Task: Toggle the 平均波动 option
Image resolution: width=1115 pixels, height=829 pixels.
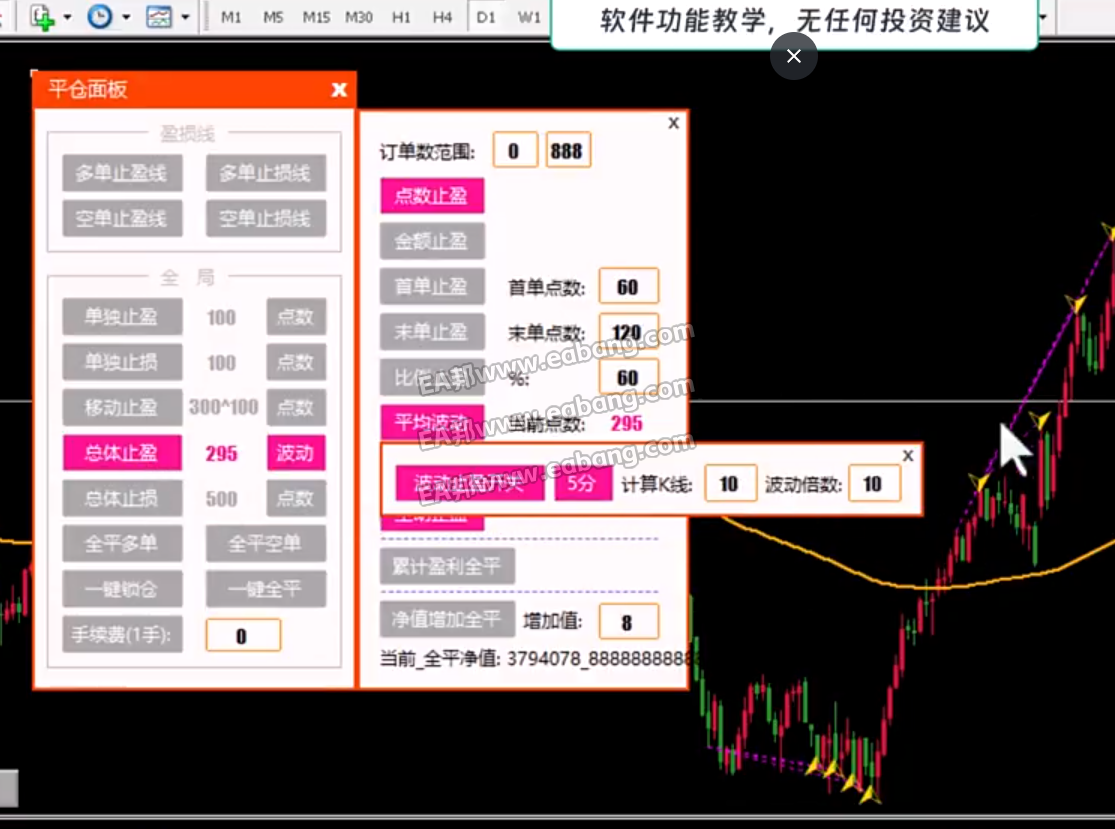Action: (x=432, y=422)
